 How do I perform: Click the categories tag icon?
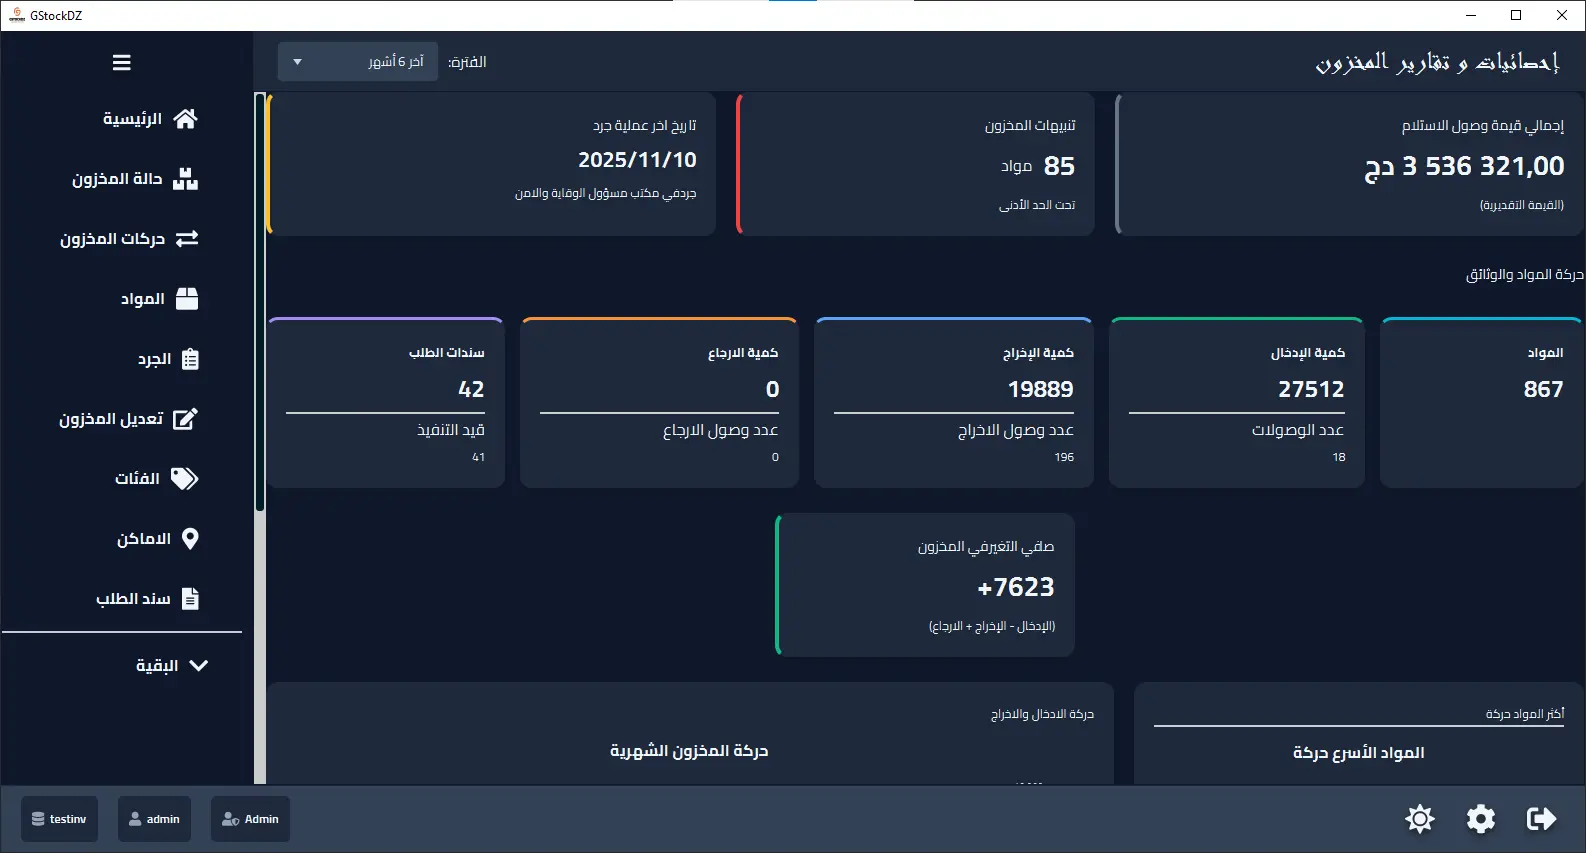184,479
